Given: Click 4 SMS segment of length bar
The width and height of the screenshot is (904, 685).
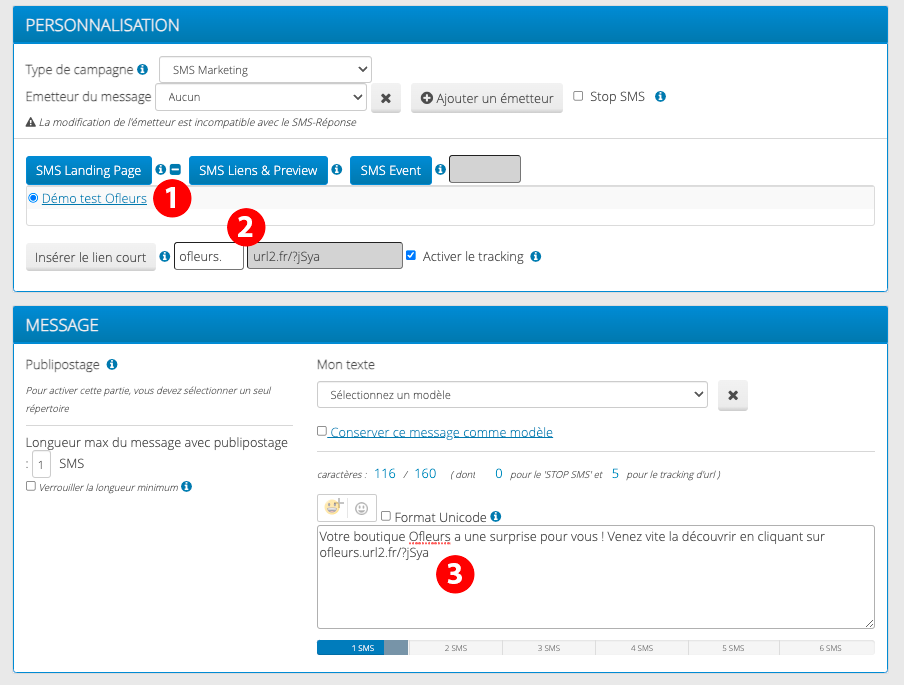Looking at the screenshot, I should coord(642,648).
